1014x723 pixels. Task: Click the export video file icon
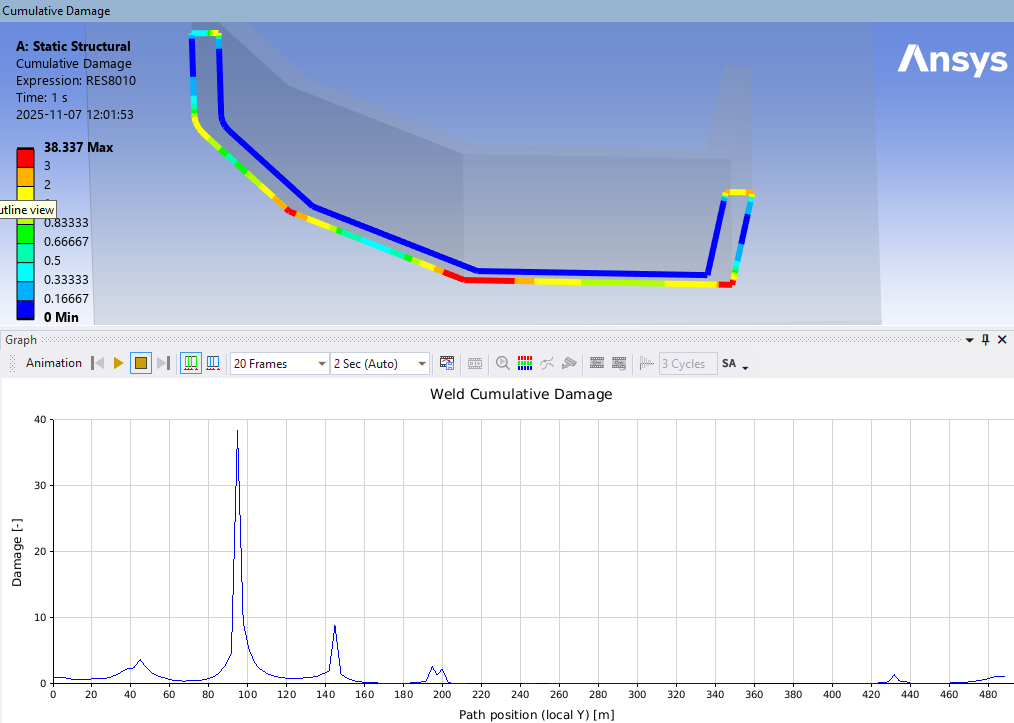(447, 364)
